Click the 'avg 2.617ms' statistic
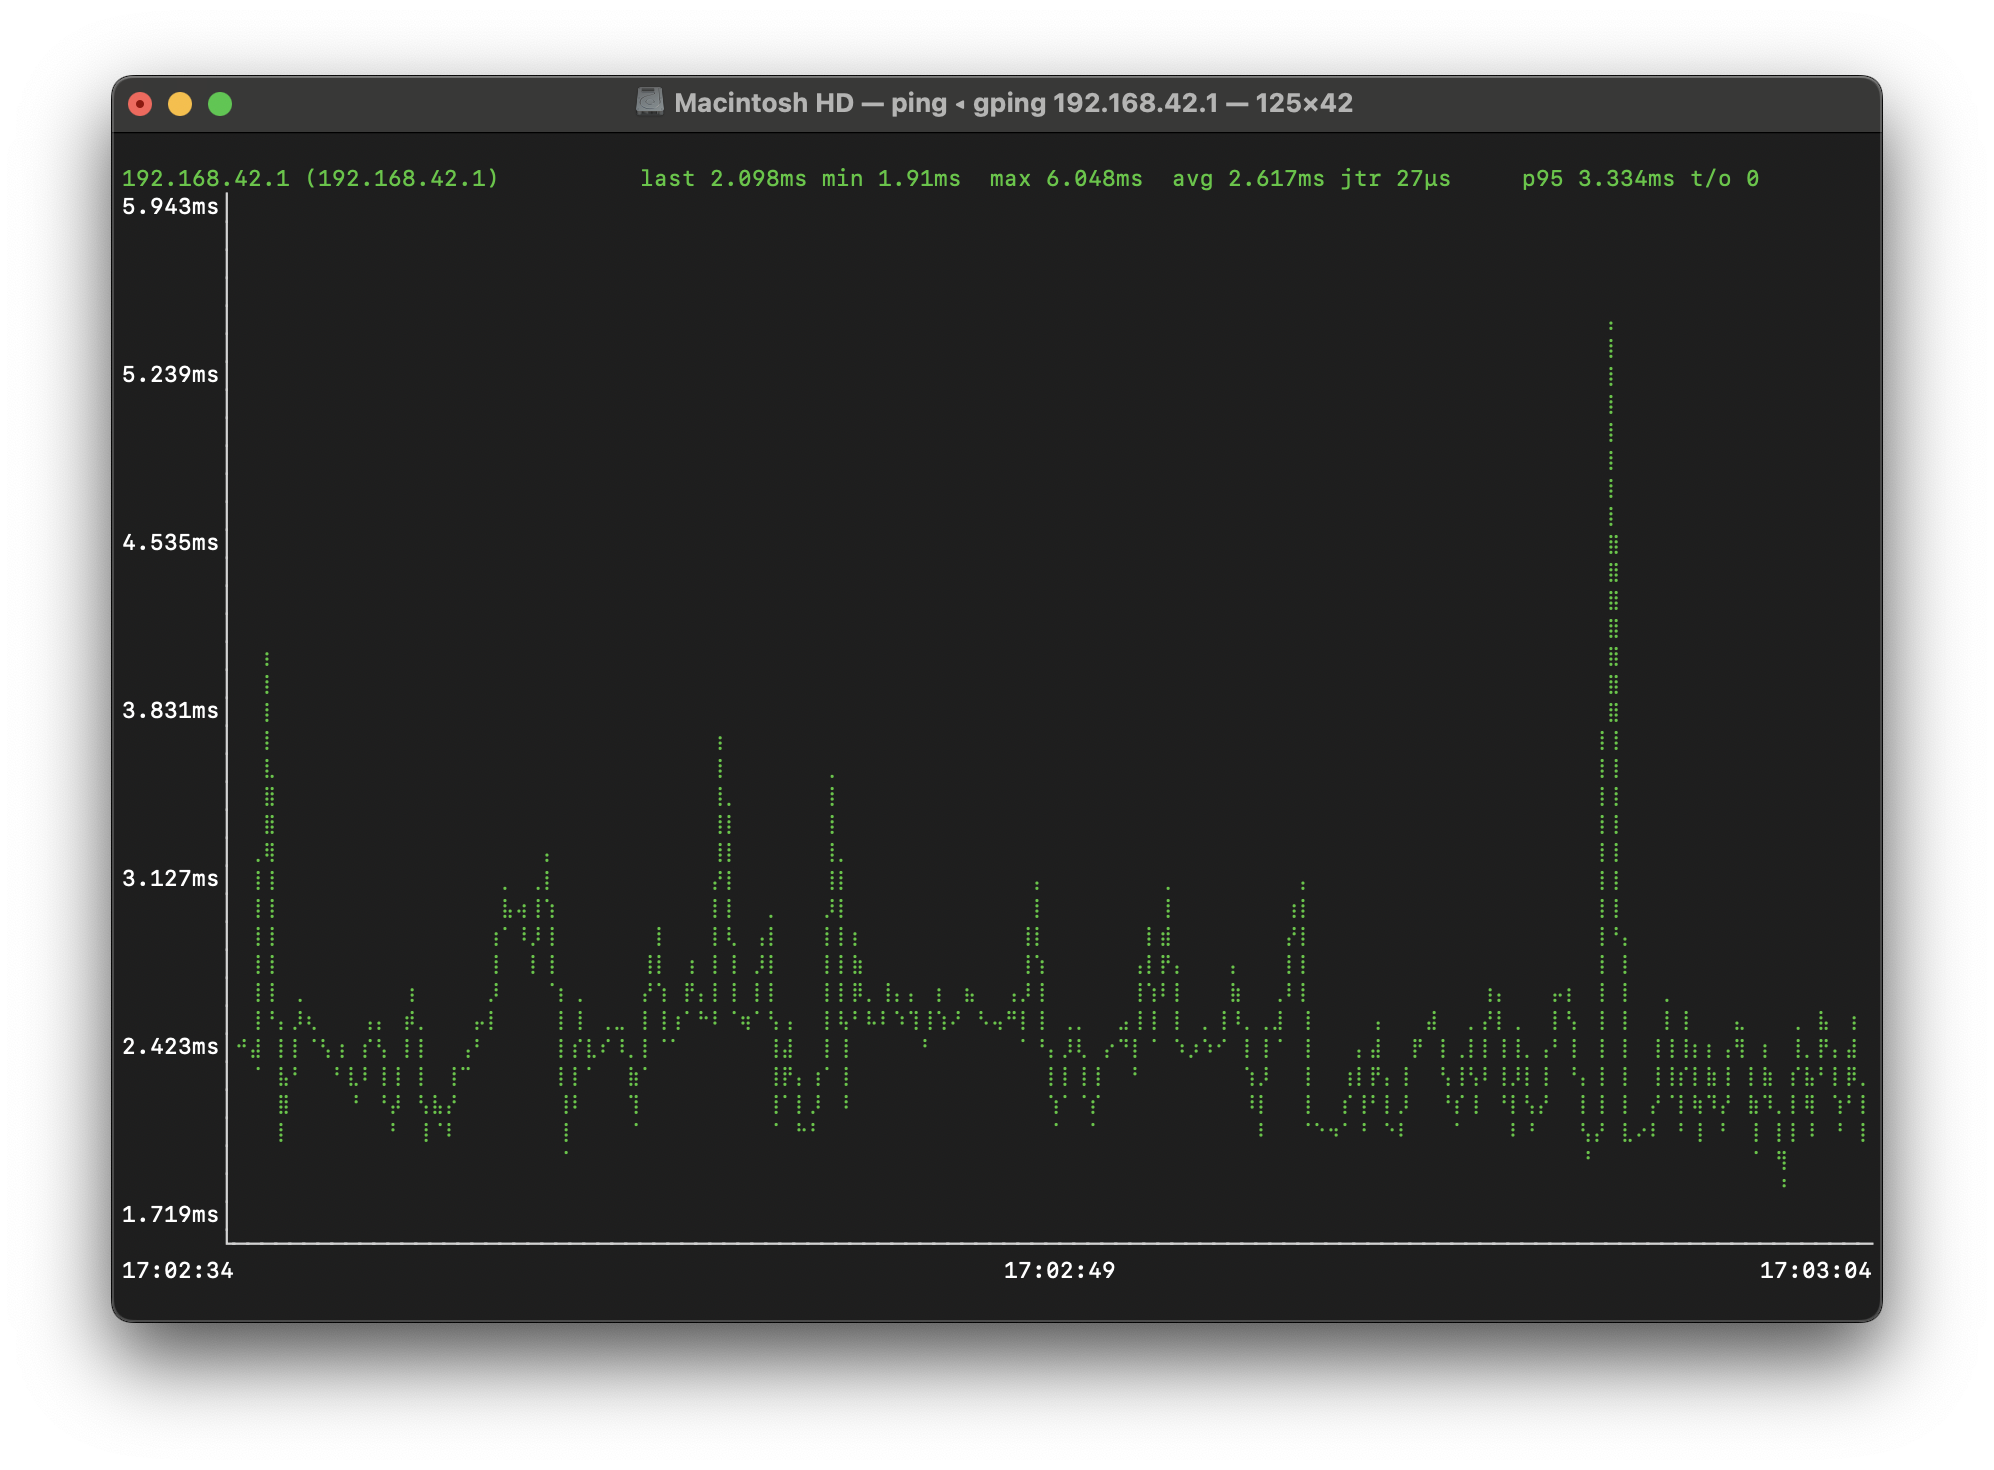 coord(1248,178)
